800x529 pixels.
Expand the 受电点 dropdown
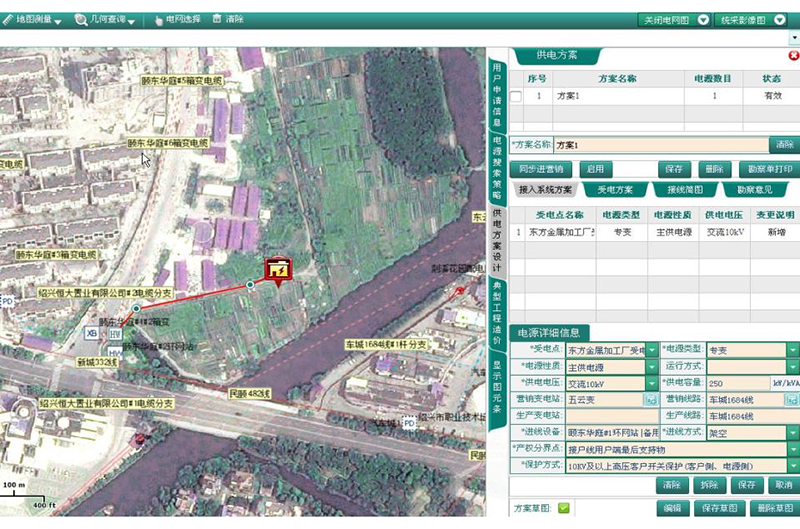point(651,351)
